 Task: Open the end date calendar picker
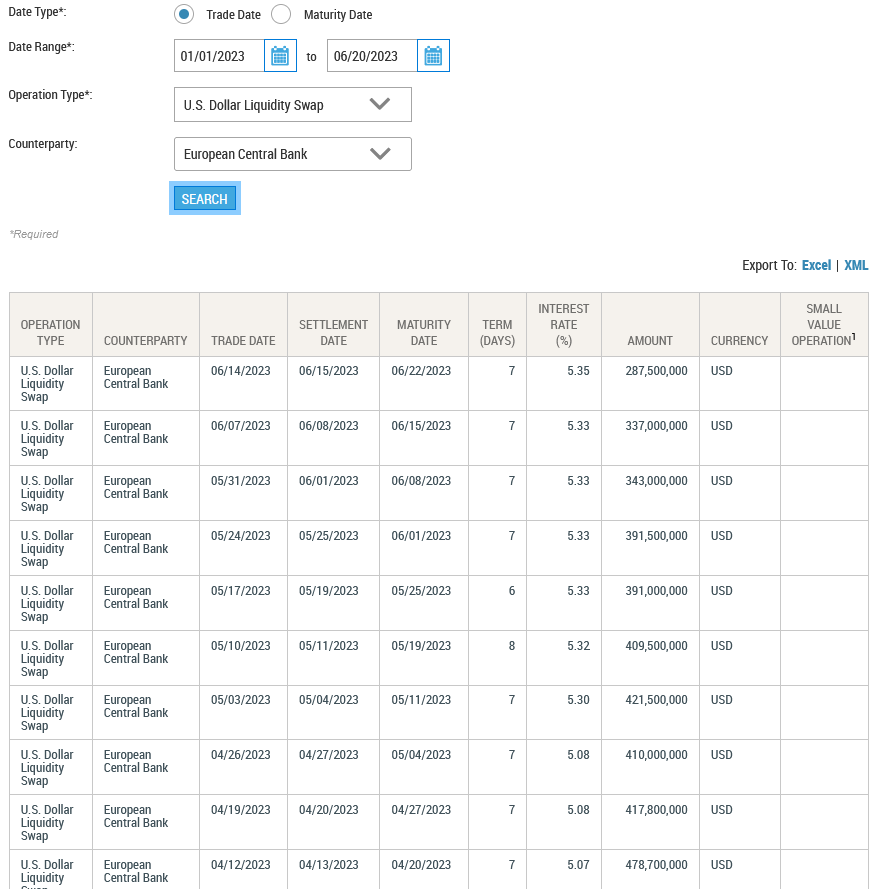[x=433, y=56]
